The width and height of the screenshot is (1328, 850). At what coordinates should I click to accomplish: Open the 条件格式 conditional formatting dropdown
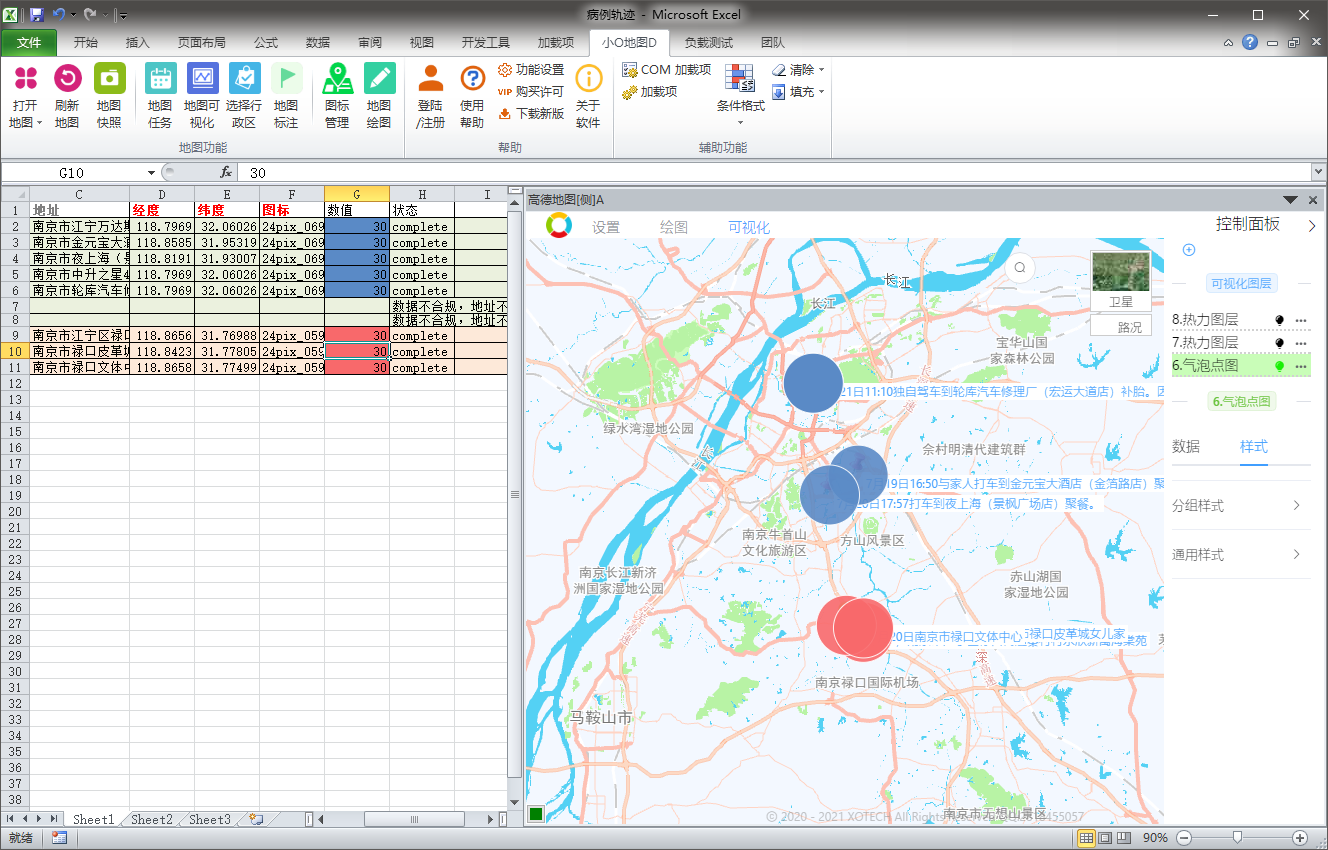(740, 106)
